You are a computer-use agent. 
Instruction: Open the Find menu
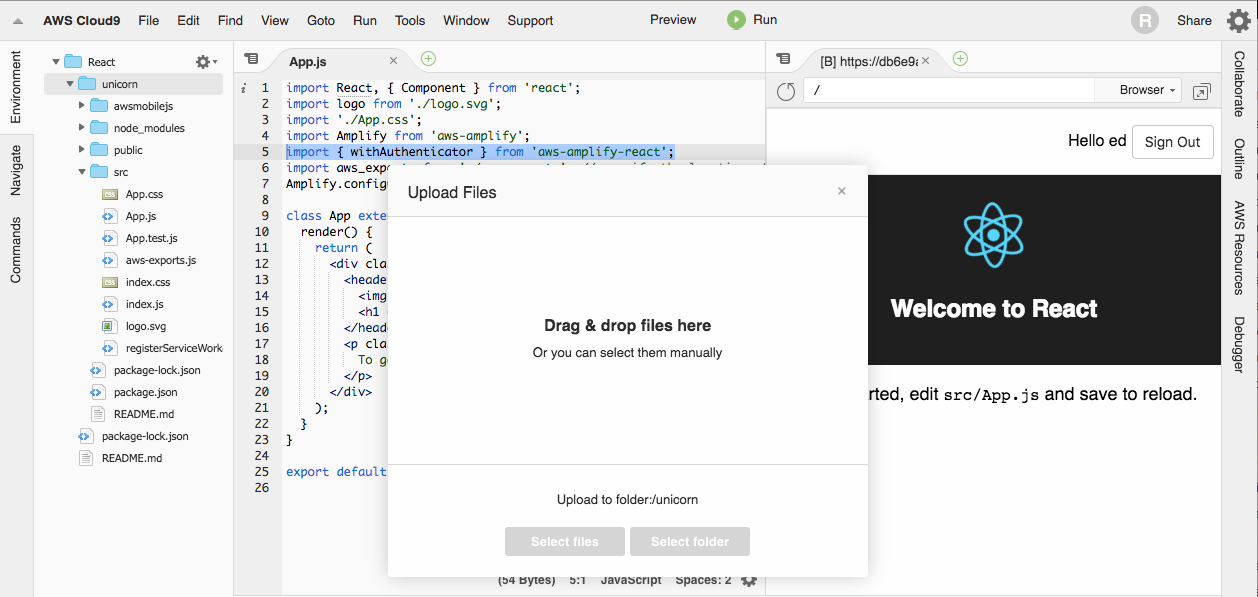pos(230,20)
